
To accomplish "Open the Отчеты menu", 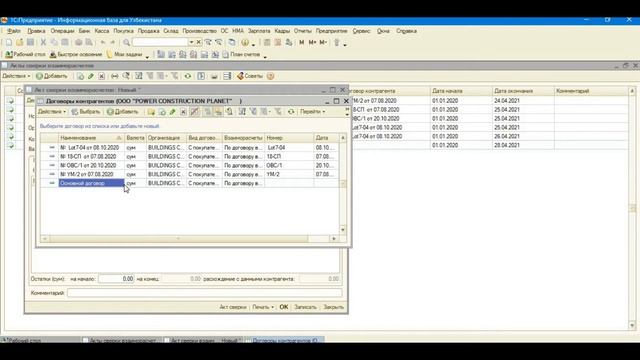I will tap(302, 31).
